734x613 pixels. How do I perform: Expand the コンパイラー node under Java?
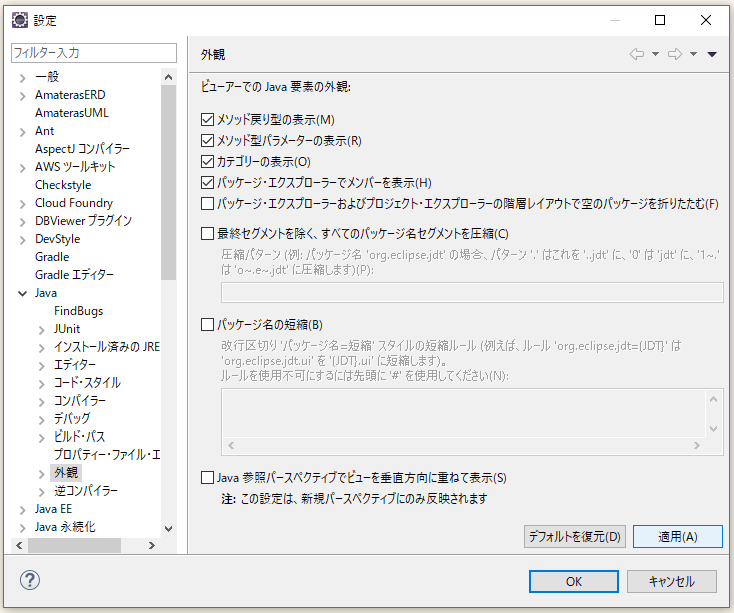click(x=42, y=402)
